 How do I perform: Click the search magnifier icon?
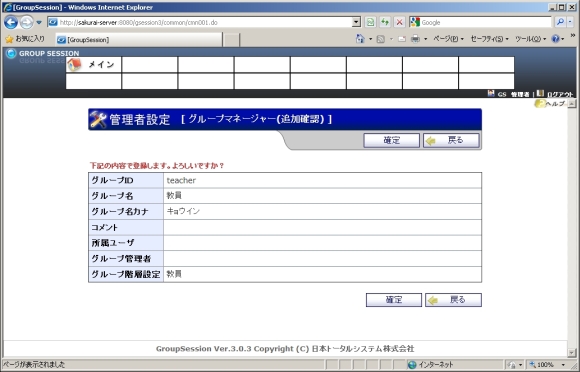[560, 22]
